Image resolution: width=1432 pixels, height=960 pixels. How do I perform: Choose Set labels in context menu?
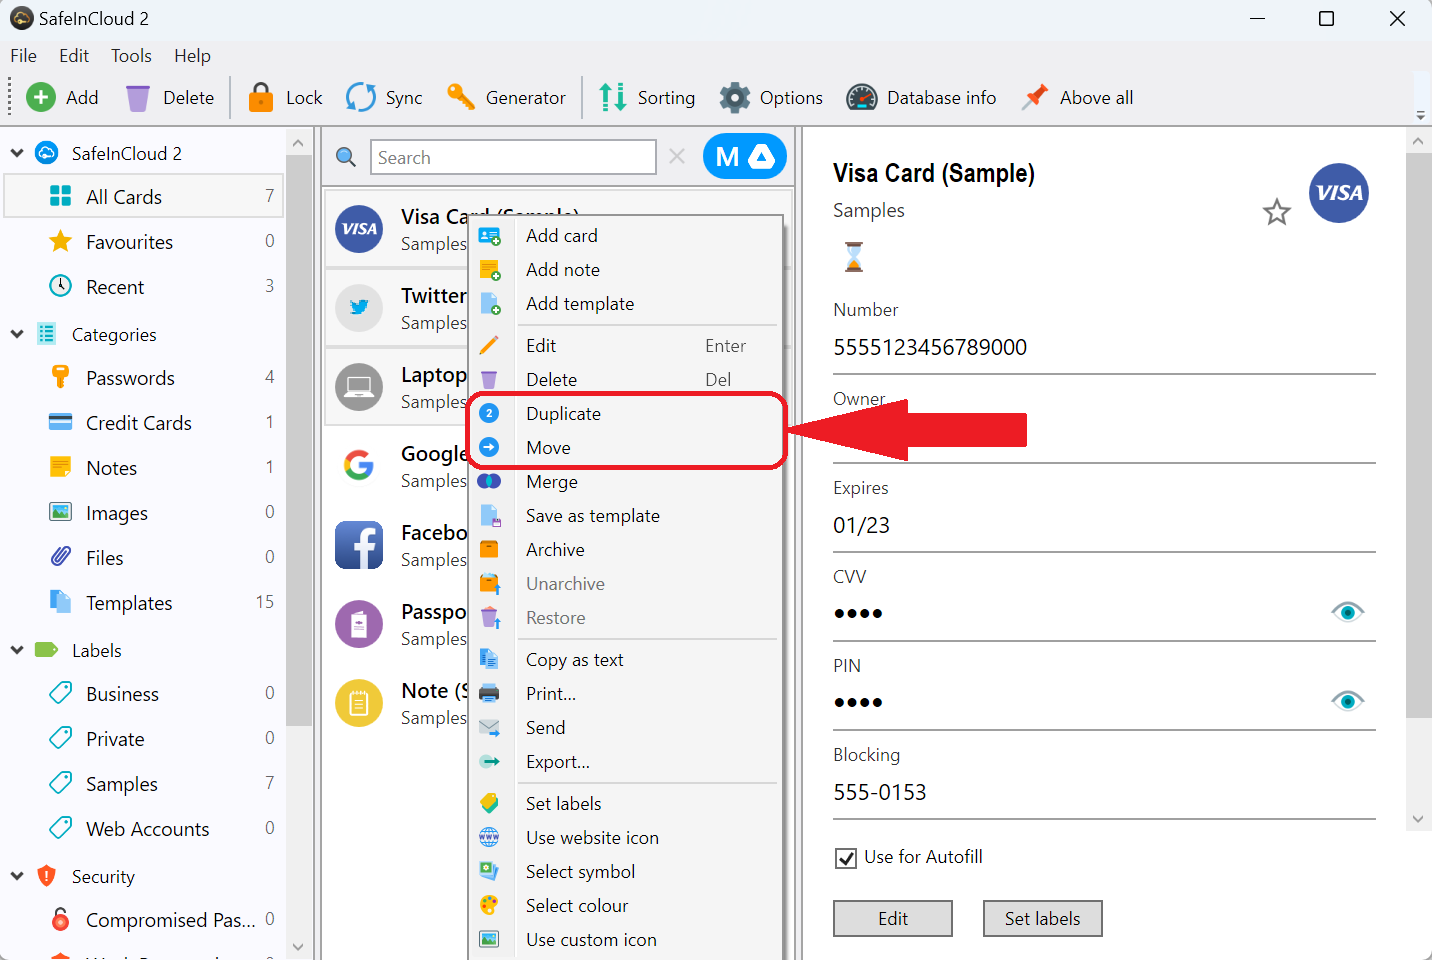[625, 804]
